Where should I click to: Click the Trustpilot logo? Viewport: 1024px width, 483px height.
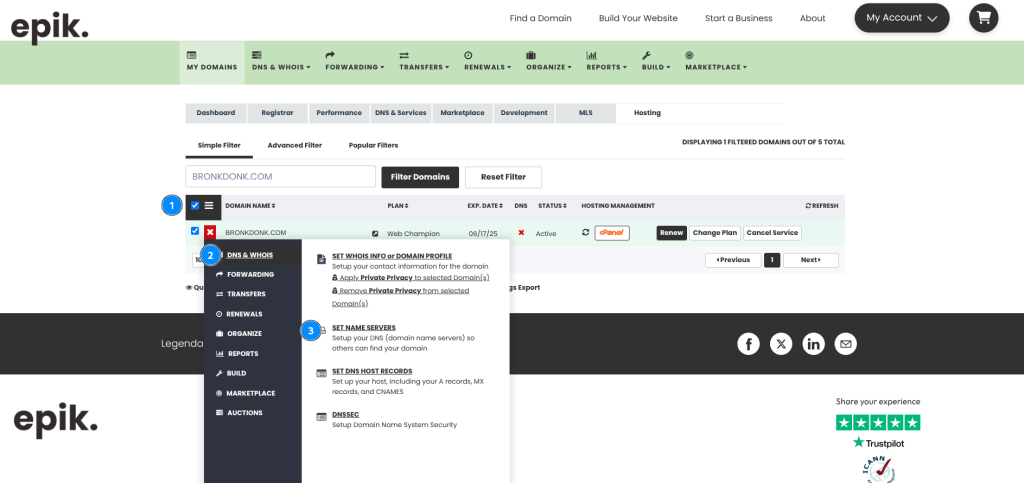point(878,443)
